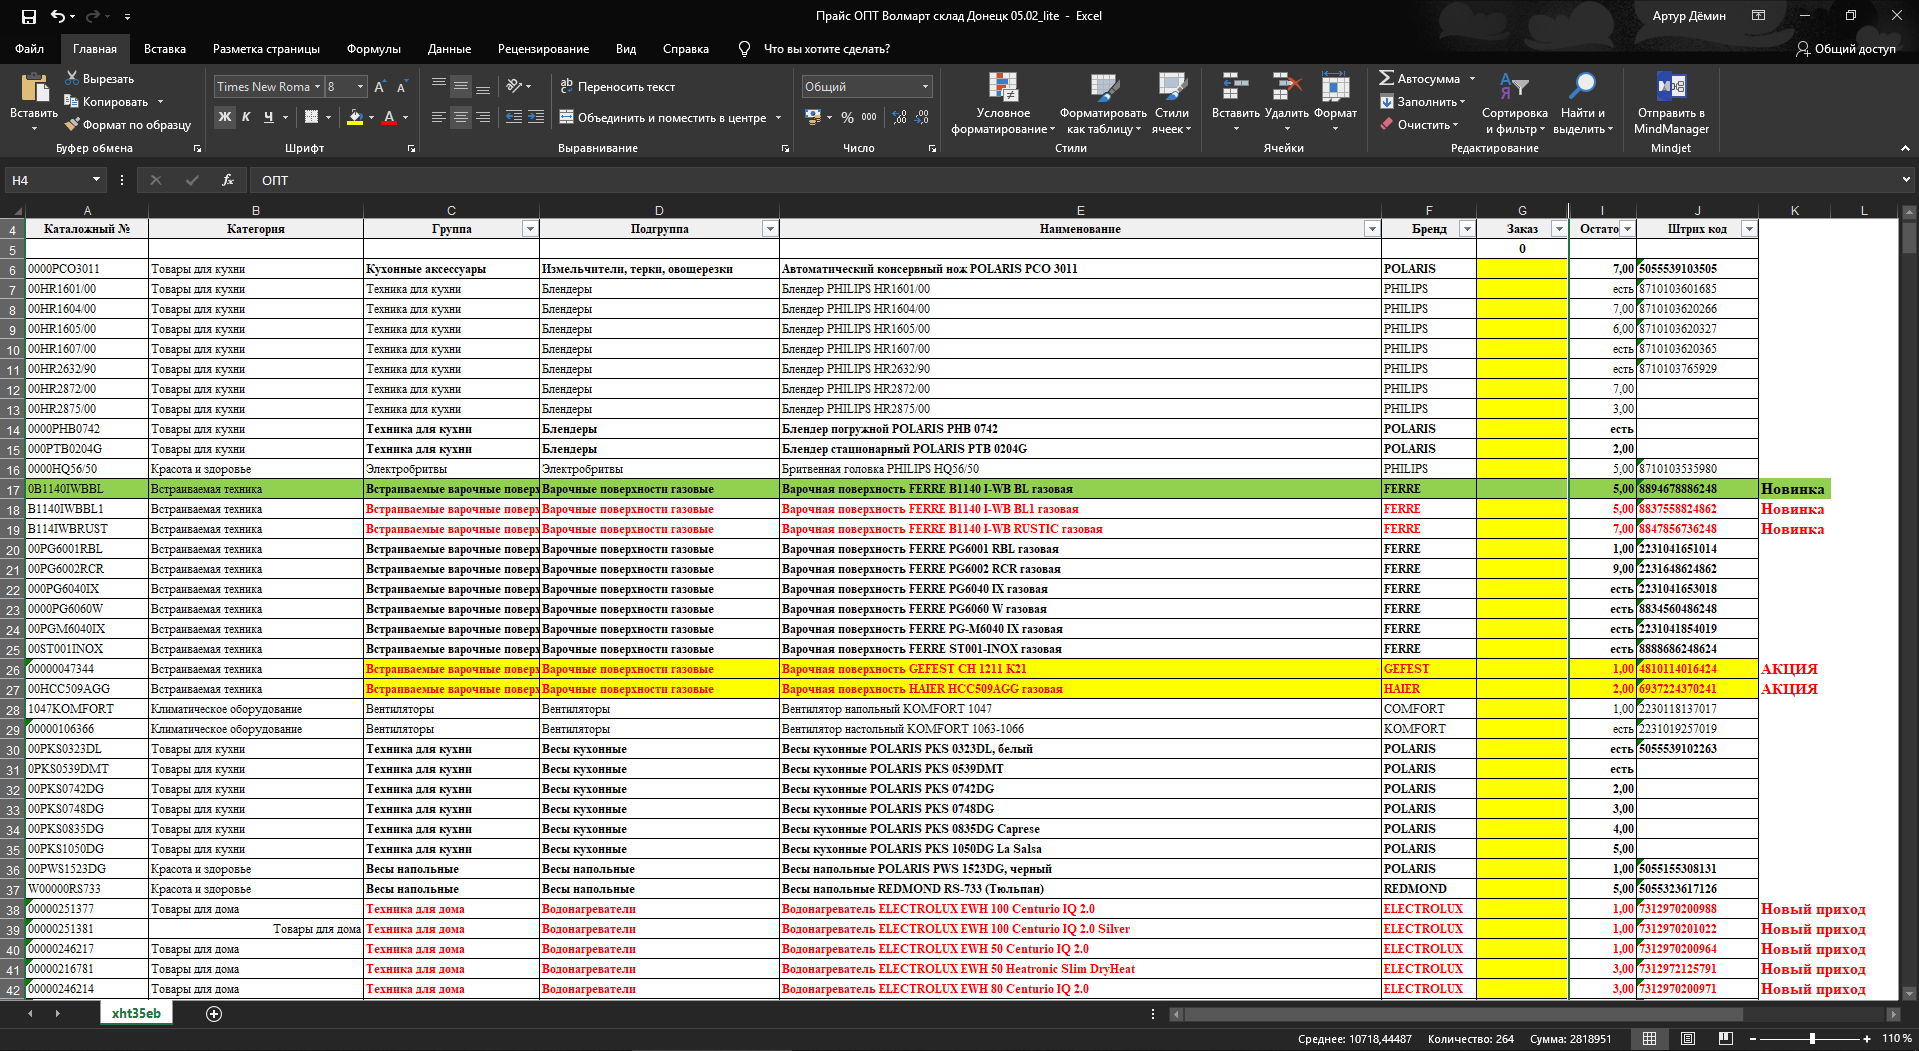Open filter dropdown for Подгруппа column

769,229
